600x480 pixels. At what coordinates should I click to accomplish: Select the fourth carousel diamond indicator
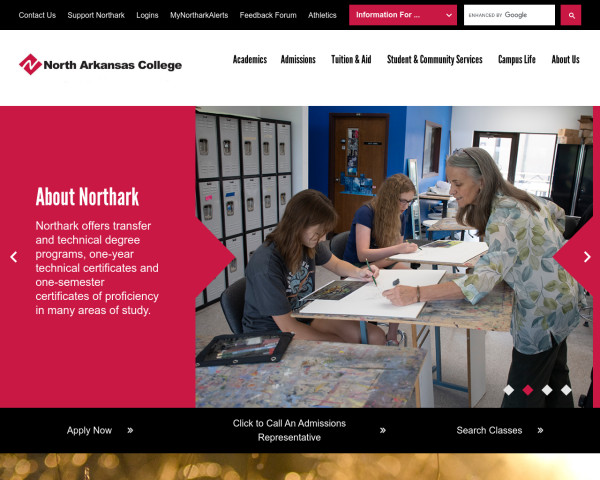[x=566, y=390]
